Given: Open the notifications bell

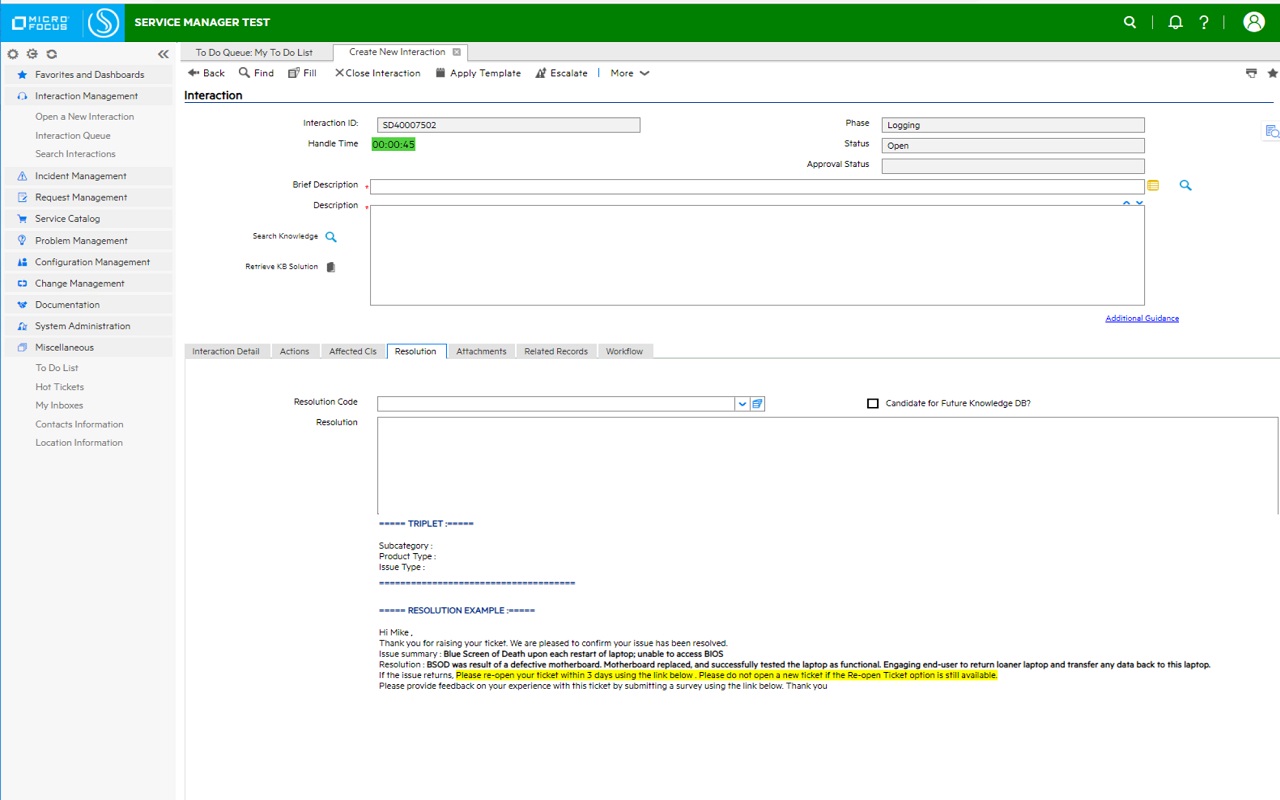Looking at the screenshot, I should 1175,22.
